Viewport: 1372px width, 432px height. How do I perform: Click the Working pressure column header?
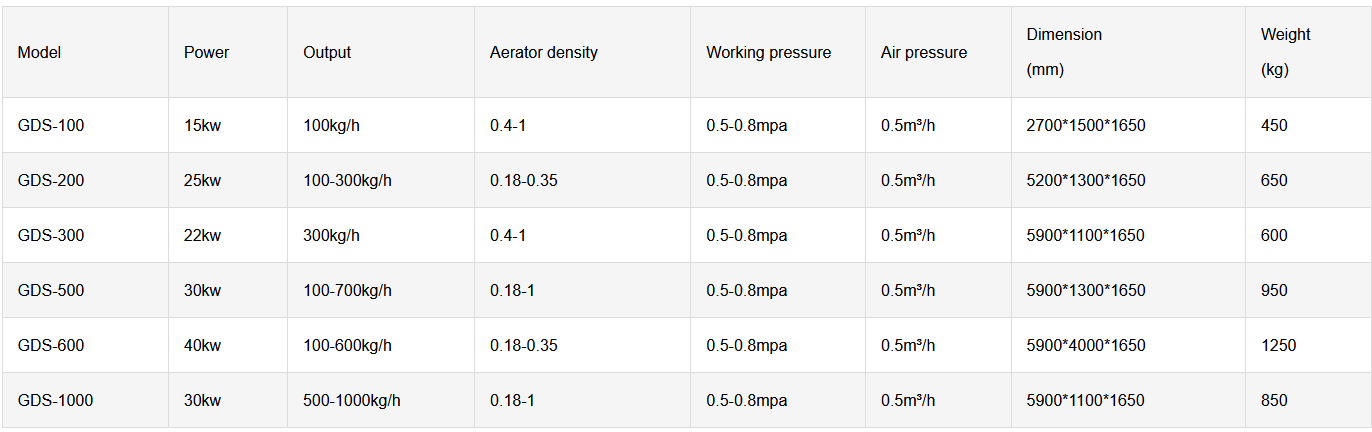(768, 52)
